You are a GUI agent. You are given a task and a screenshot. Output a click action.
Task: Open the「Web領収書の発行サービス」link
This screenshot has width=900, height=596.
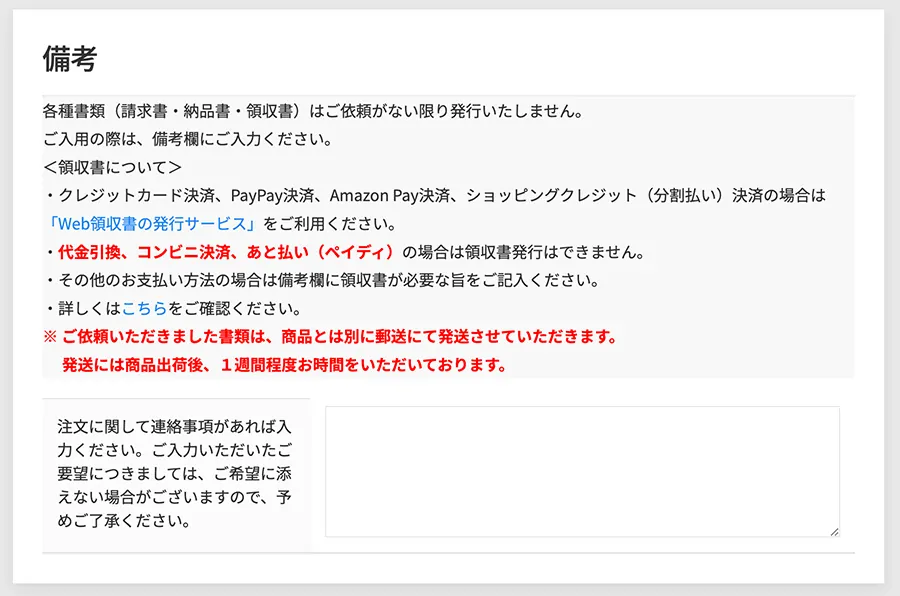coord(152,224)
